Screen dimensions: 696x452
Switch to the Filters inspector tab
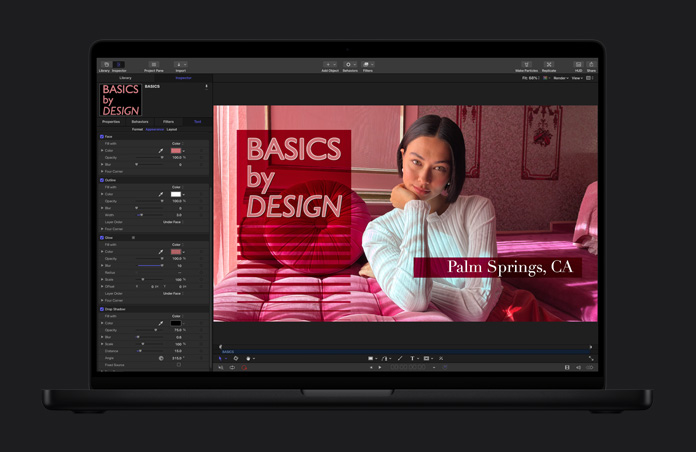pos(168,121)
